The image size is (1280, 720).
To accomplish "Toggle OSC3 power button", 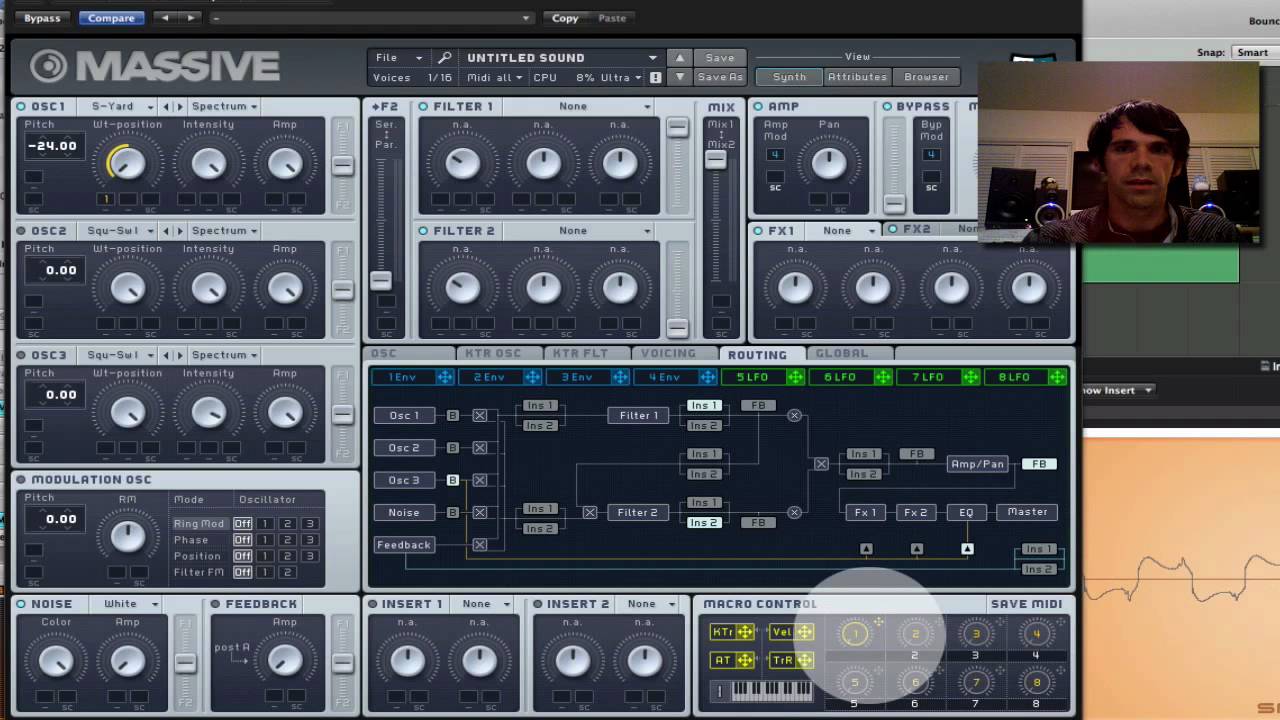I will tap(21, 355).
